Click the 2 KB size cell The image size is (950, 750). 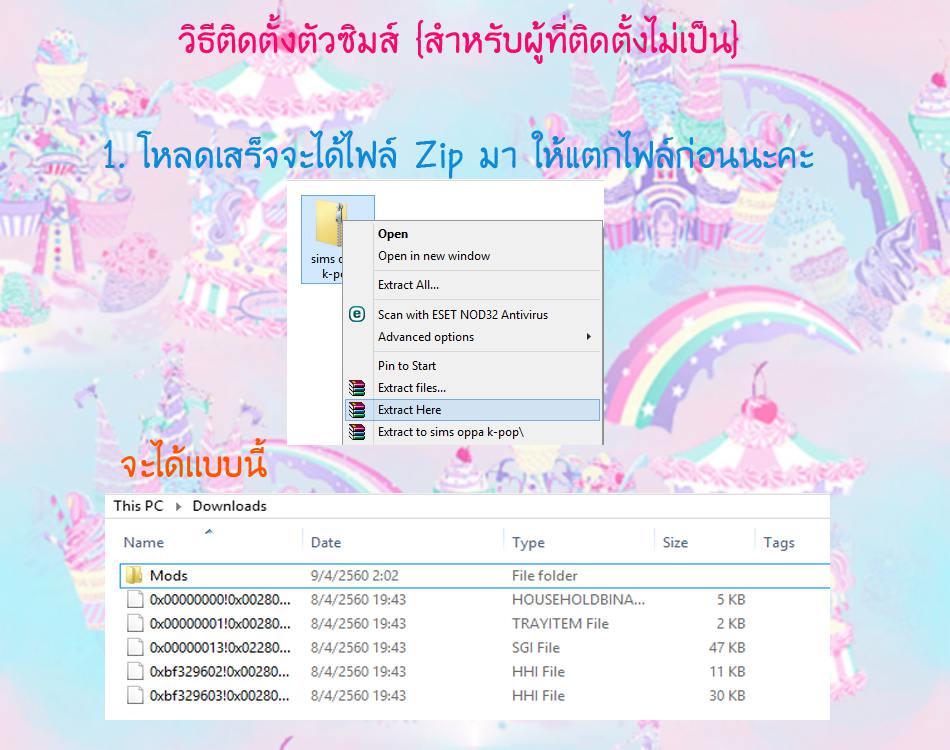click(731, 623)
